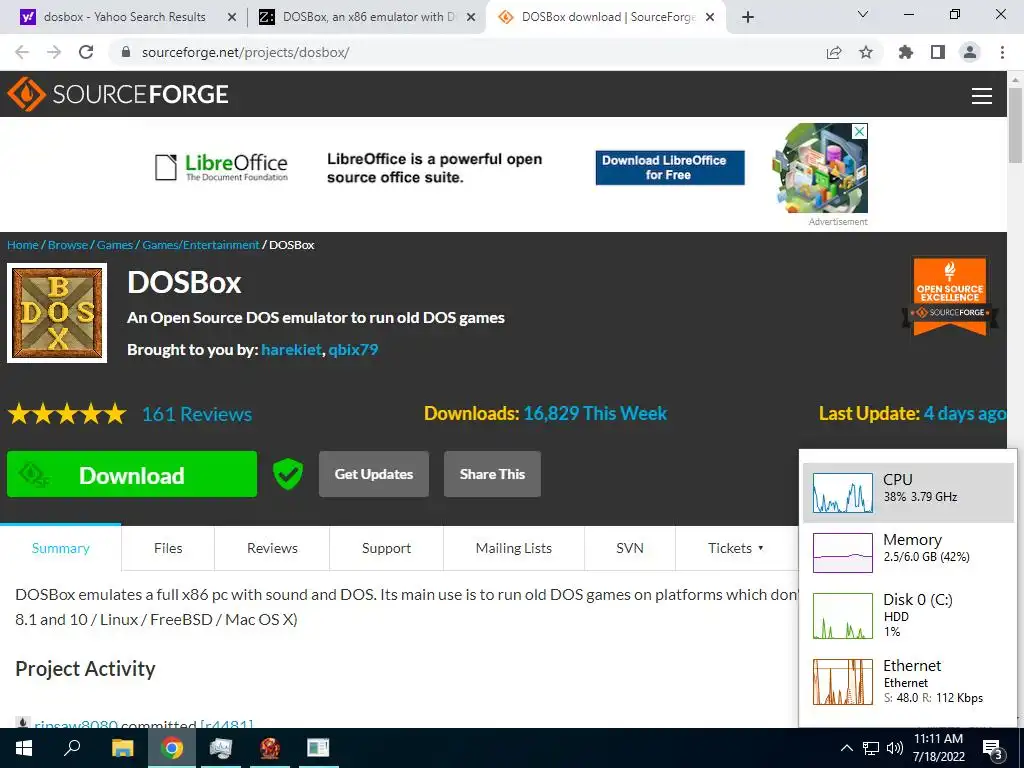This screenshot has height=768, width=1024.
Task: Click the Chrome taskbar icon
Action: point(172,748)
